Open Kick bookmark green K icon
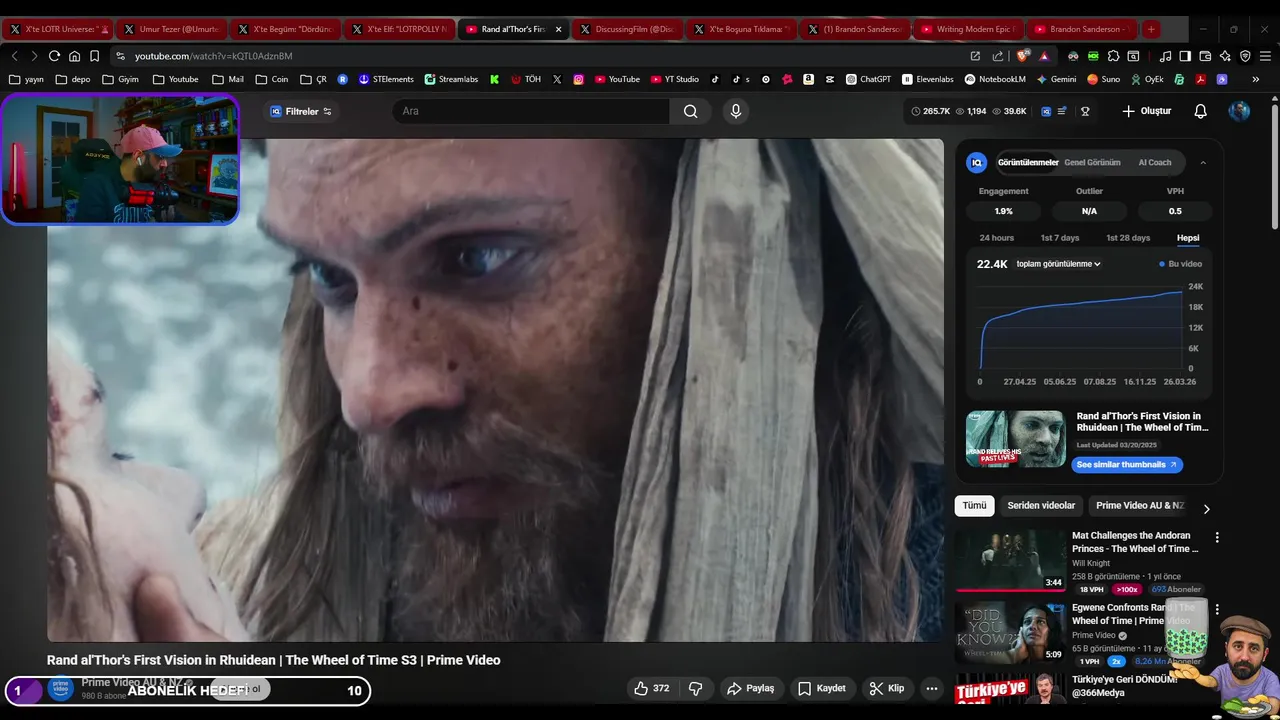 pos(494,79)
